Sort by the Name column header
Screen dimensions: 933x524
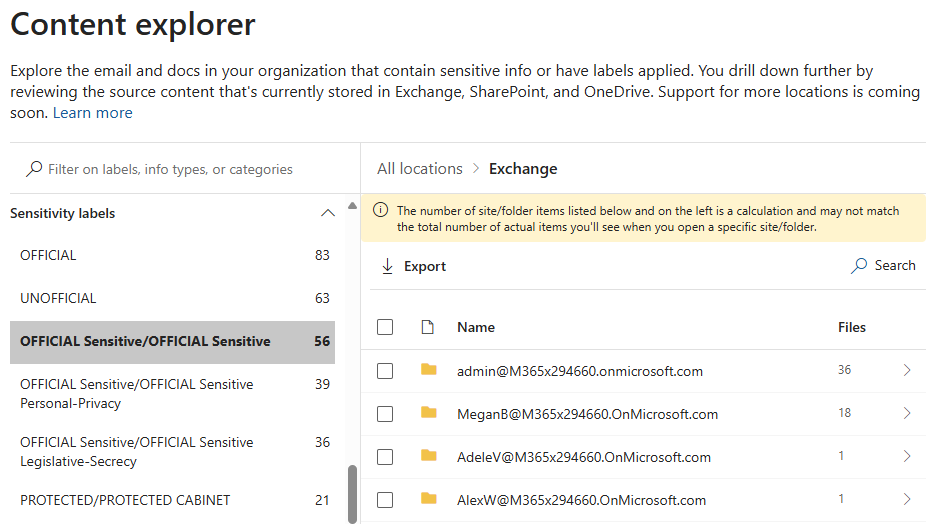[476, 327]
